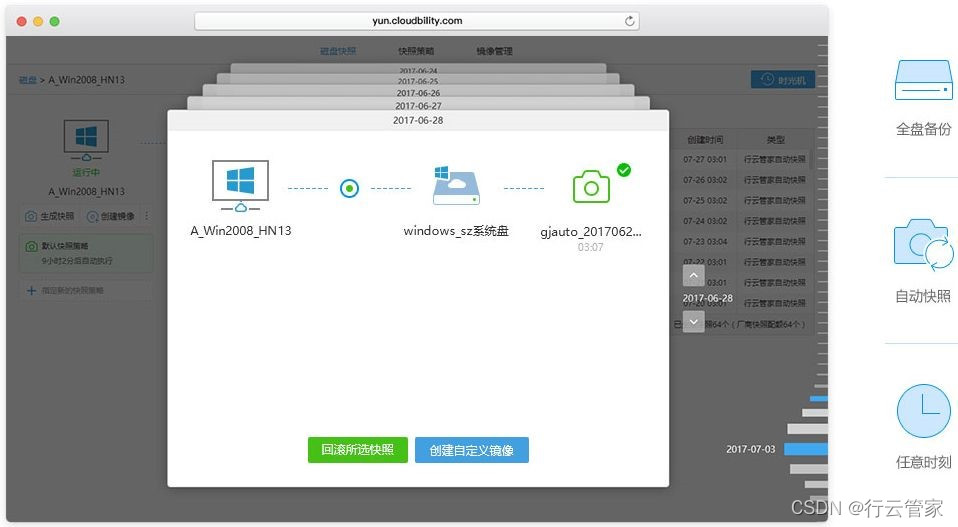Click the windows_sz系统盘 label

click(456, 231)
